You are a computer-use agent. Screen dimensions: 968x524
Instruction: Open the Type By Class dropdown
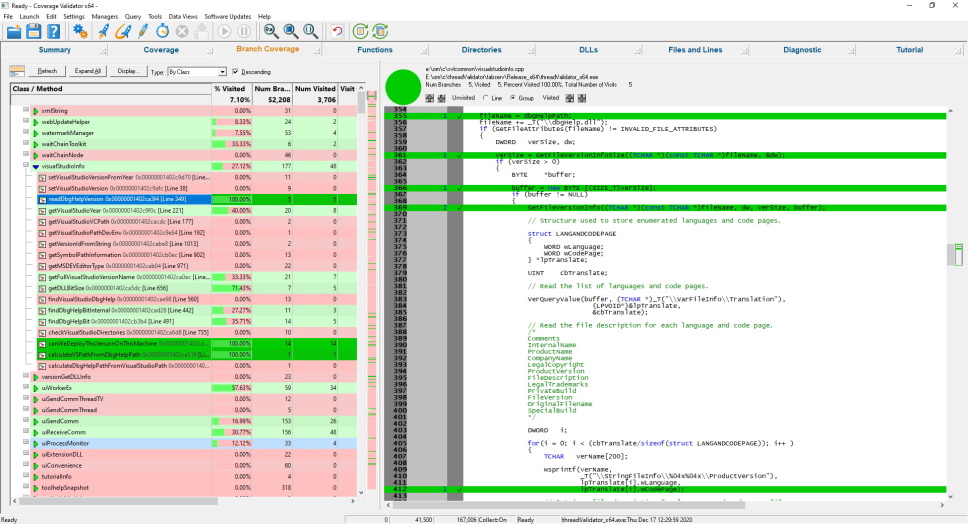(197, 72)
